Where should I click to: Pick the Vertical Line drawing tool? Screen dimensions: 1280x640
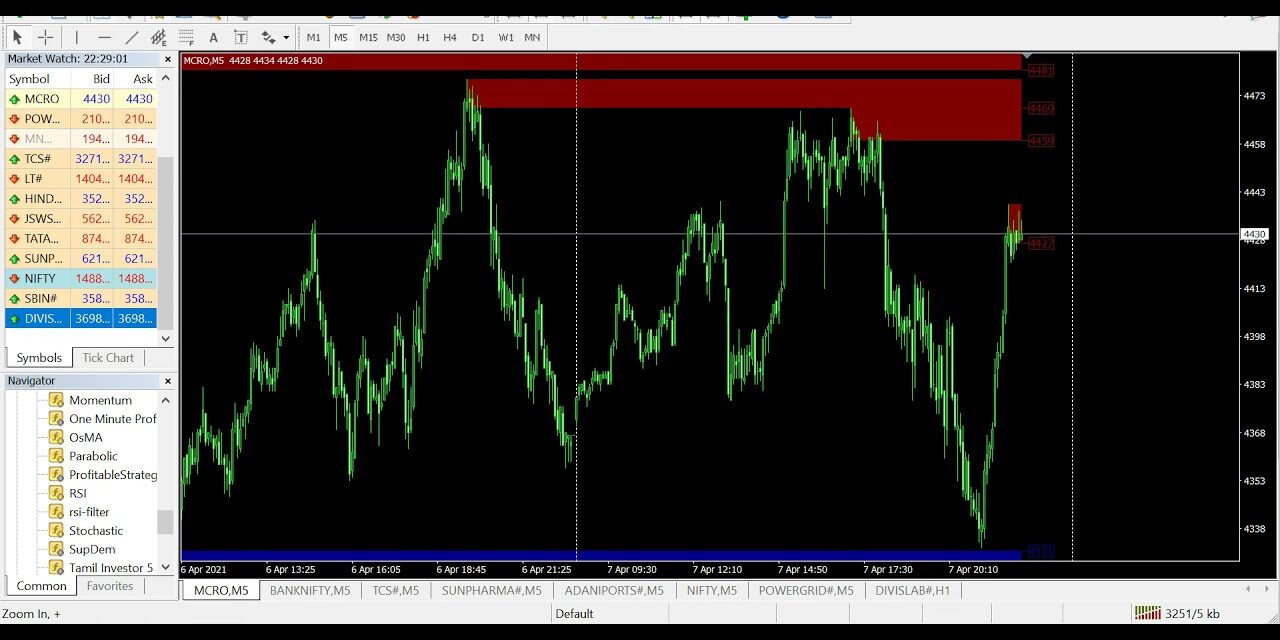click(76, 38)
